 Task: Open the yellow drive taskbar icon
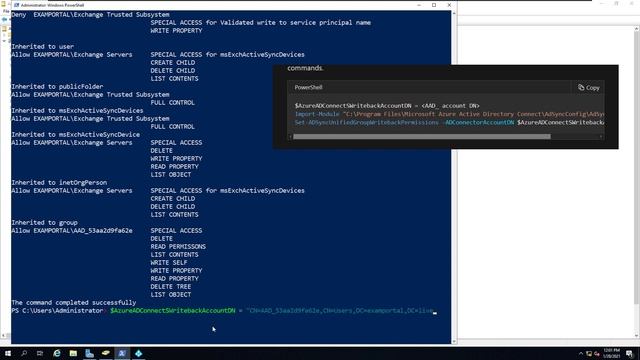[106, 353]
